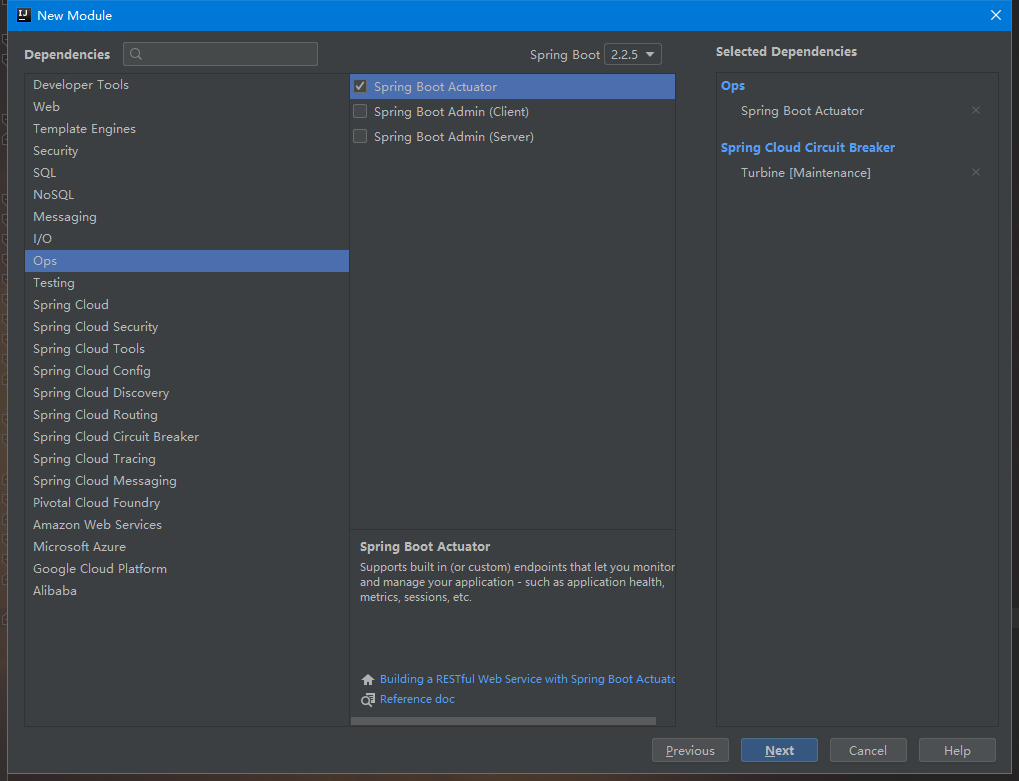Image resolution: width=1019 pixels, height=781 pixels.
Task: Open Building a RESTful Web Service link
Action: [527, 679]
